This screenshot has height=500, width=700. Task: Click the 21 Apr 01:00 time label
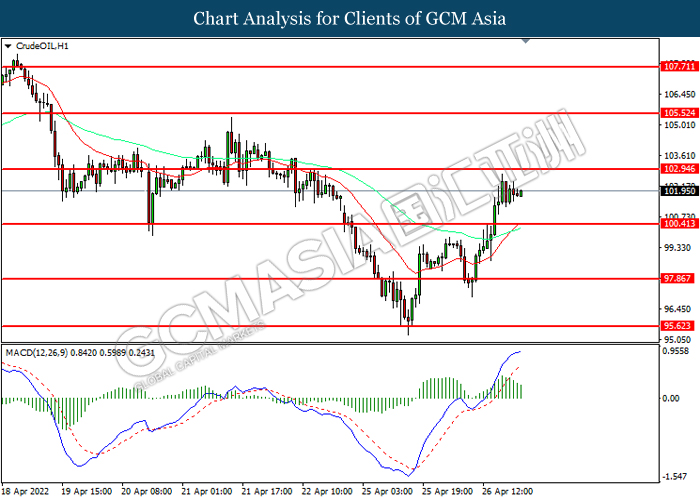click(x=207, y=492)
